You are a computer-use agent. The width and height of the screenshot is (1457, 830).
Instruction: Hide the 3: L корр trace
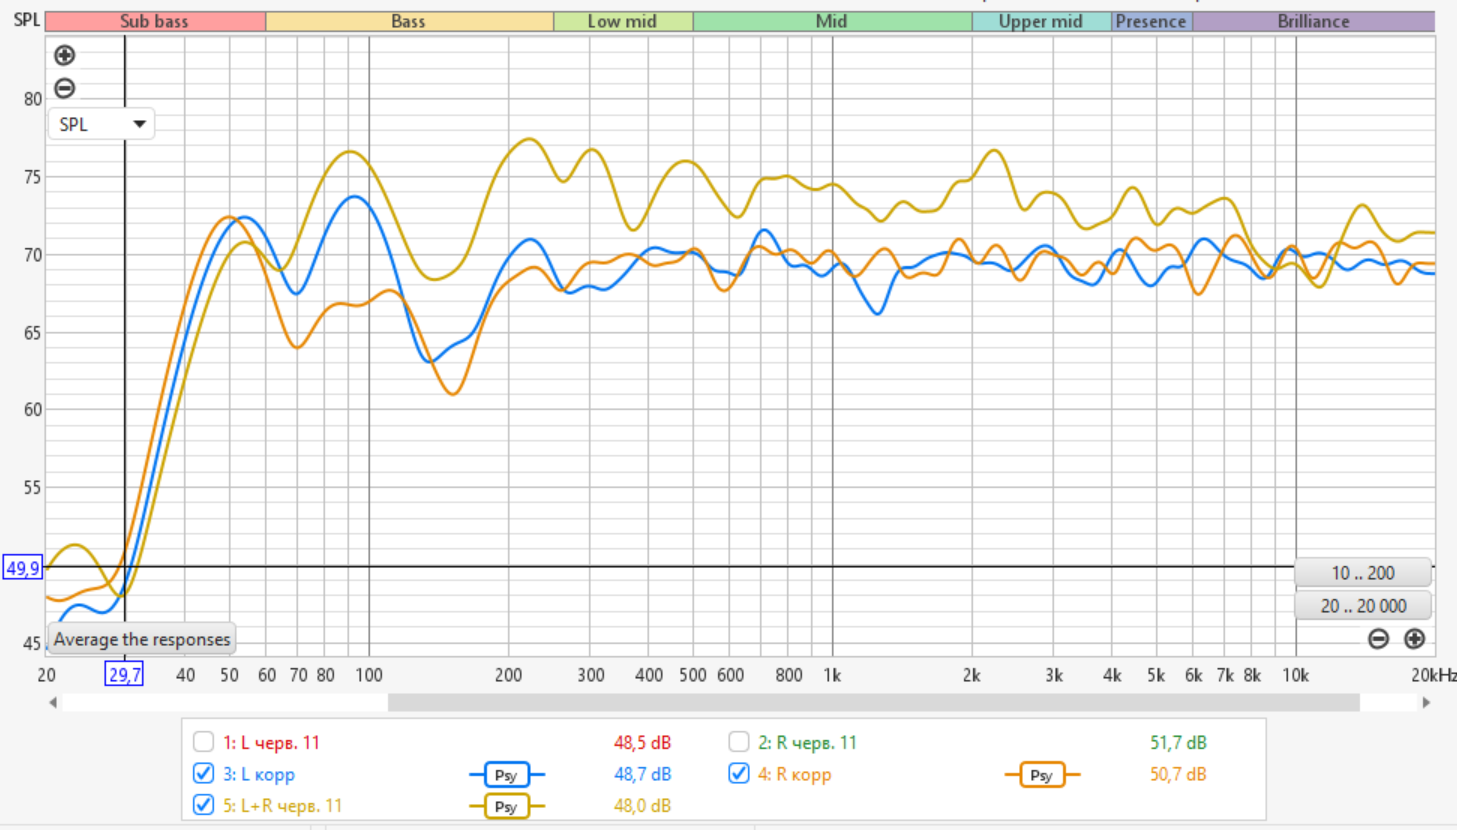(x=204, y=774)
